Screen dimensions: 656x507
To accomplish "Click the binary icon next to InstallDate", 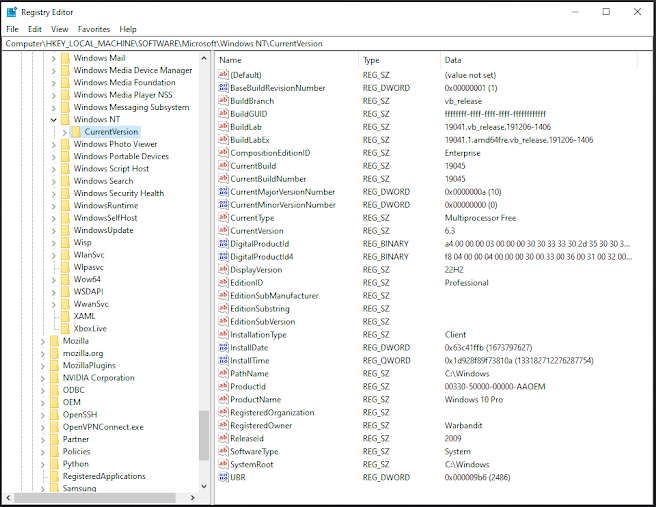I will (x=222, y=348).
